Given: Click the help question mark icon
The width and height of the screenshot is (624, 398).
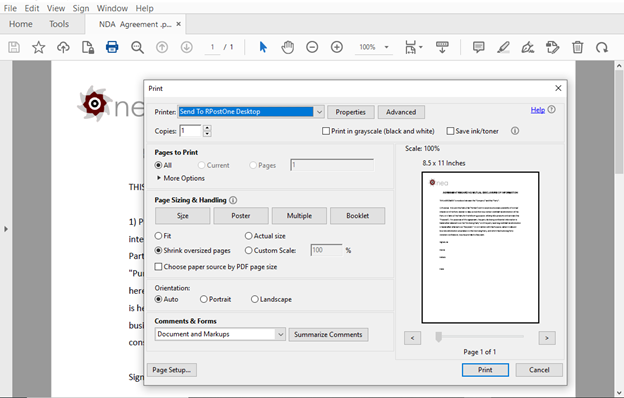Looking at the screenshot, I should (x=552, y=109).
